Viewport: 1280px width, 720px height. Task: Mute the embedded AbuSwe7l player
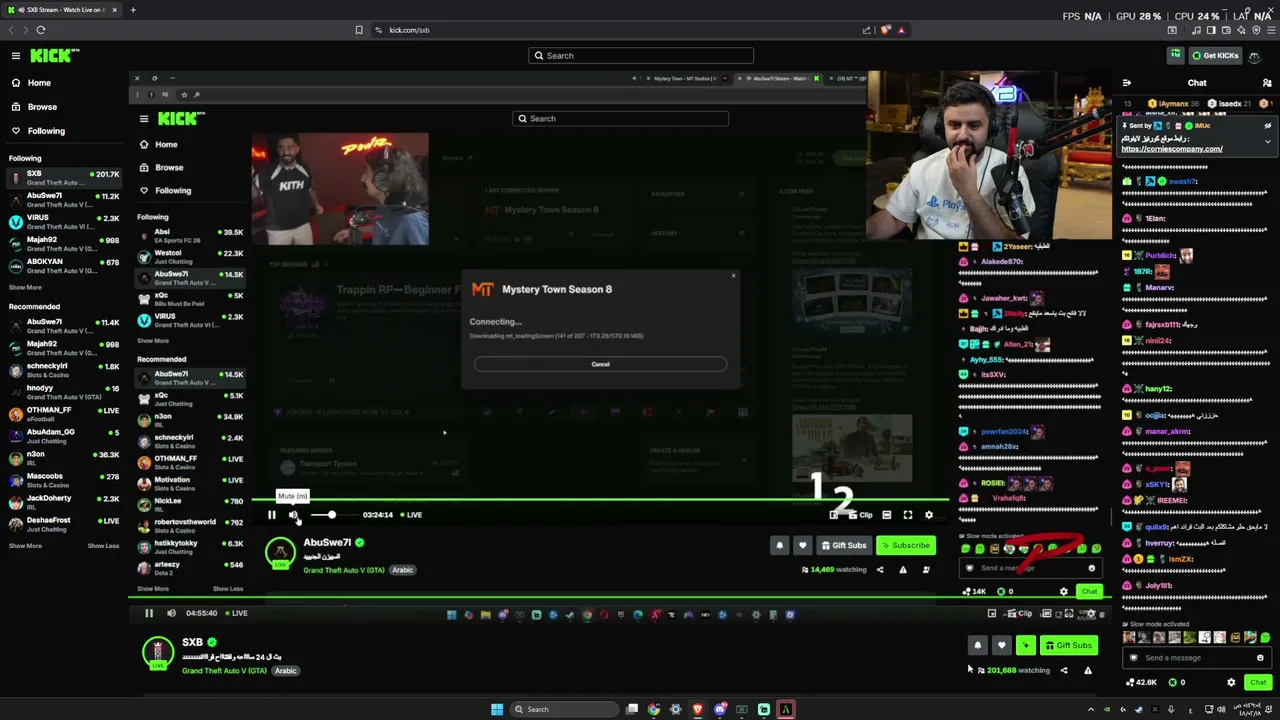(293, 515)
